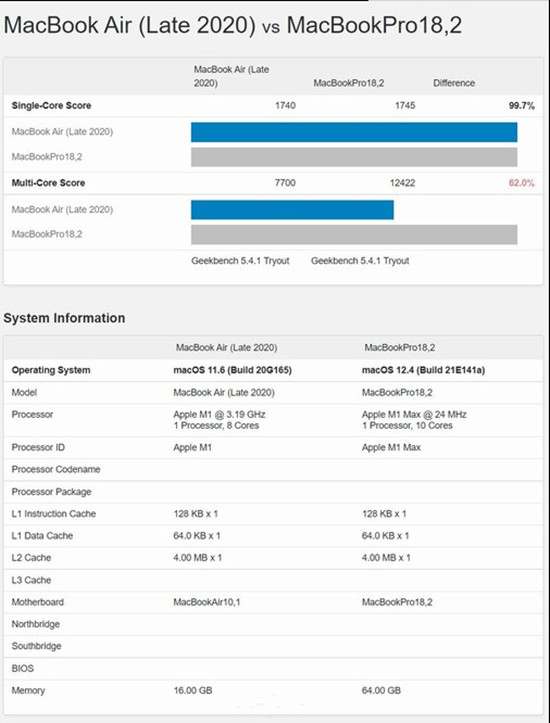Click the blue Single-Core MacBook Air bar
Screen dimensions: 550x723
tap(354, 132)
